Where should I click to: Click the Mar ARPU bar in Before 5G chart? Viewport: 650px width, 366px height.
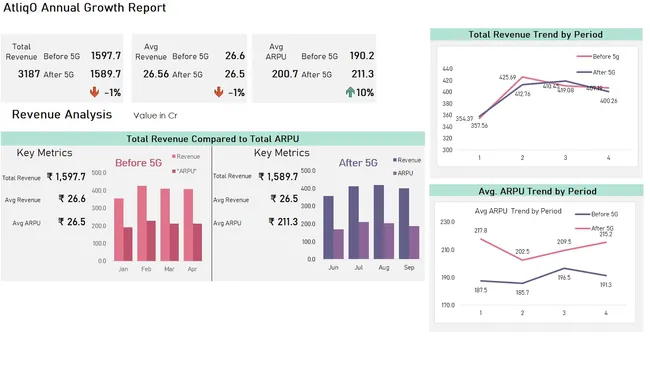point(174,242)
